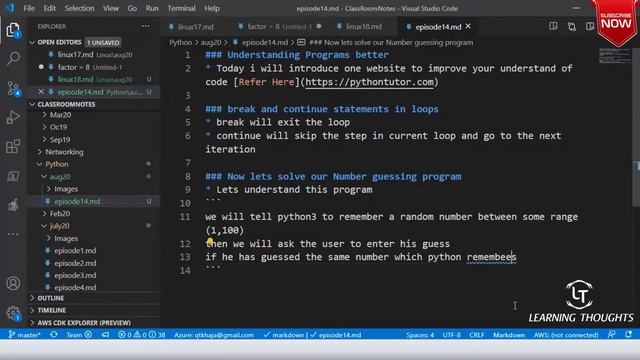Open the Extensions view

pos(13,147)
